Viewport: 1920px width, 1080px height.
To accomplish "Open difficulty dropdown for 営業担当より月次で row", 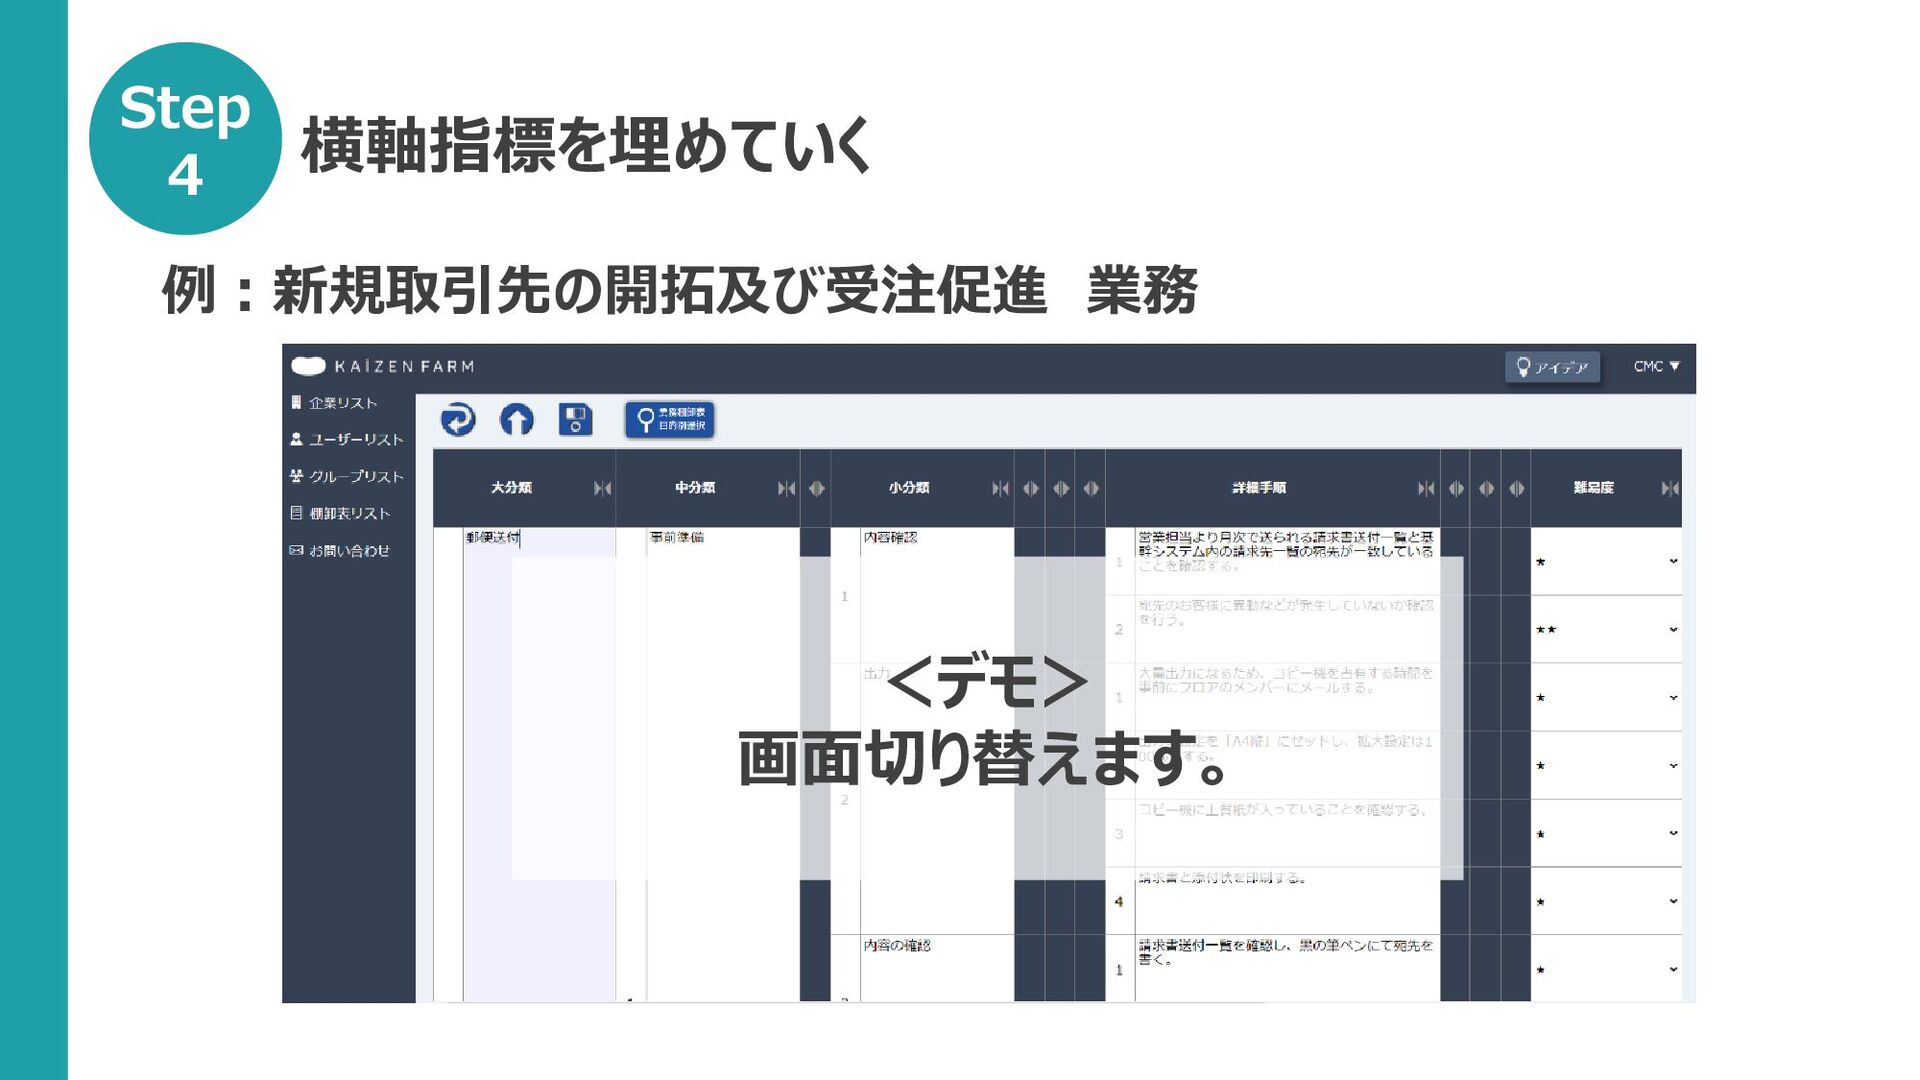I will click(x=1606, y=562).
